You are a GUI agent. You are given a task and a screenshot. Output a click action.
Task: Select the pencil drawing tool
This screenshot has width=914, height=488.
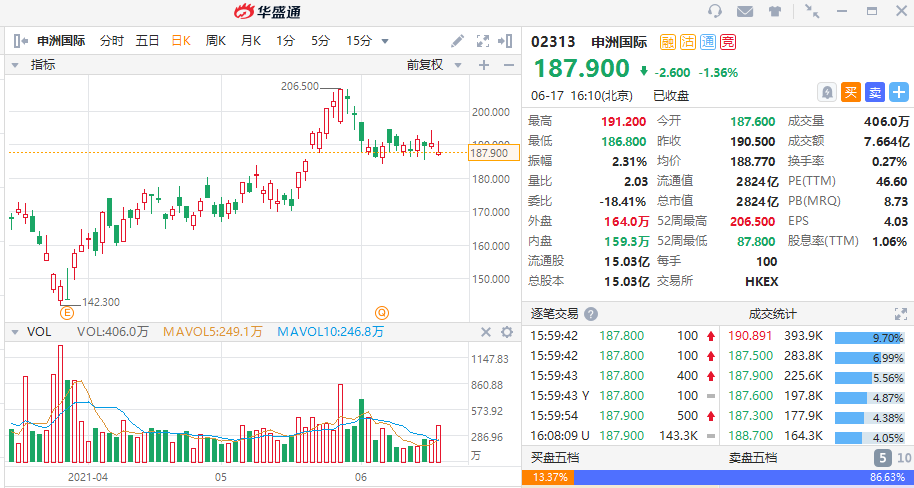pos(458,41)
